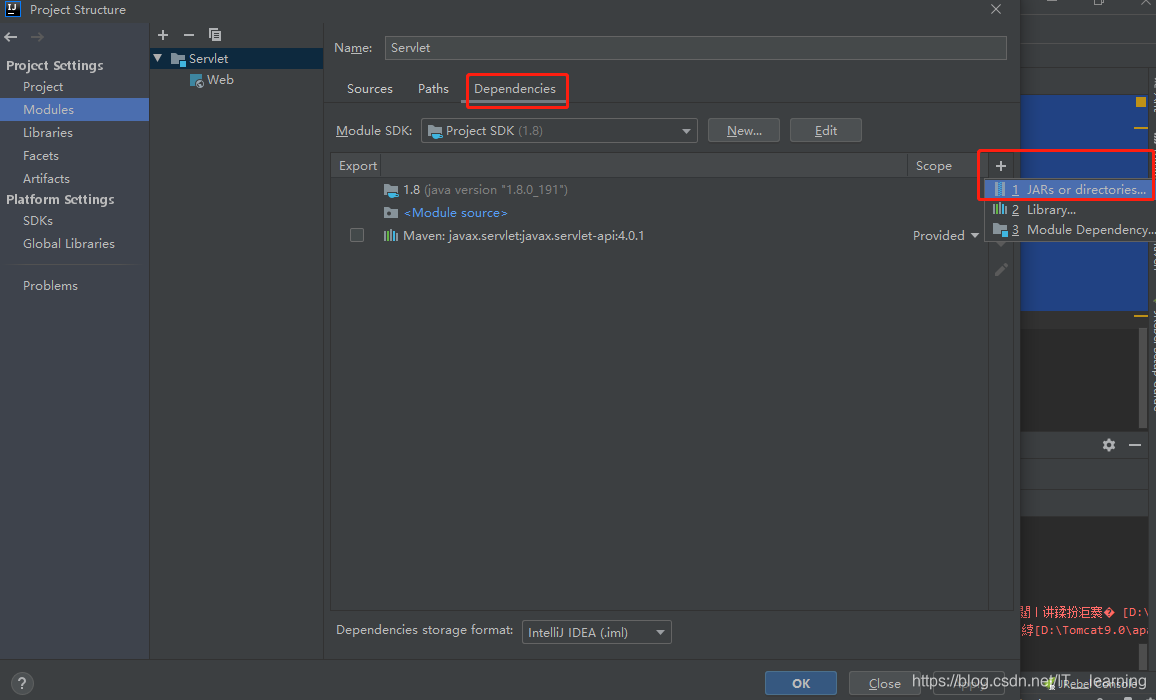
Task: Click the Web facet icon
Action: click(197, 80)
